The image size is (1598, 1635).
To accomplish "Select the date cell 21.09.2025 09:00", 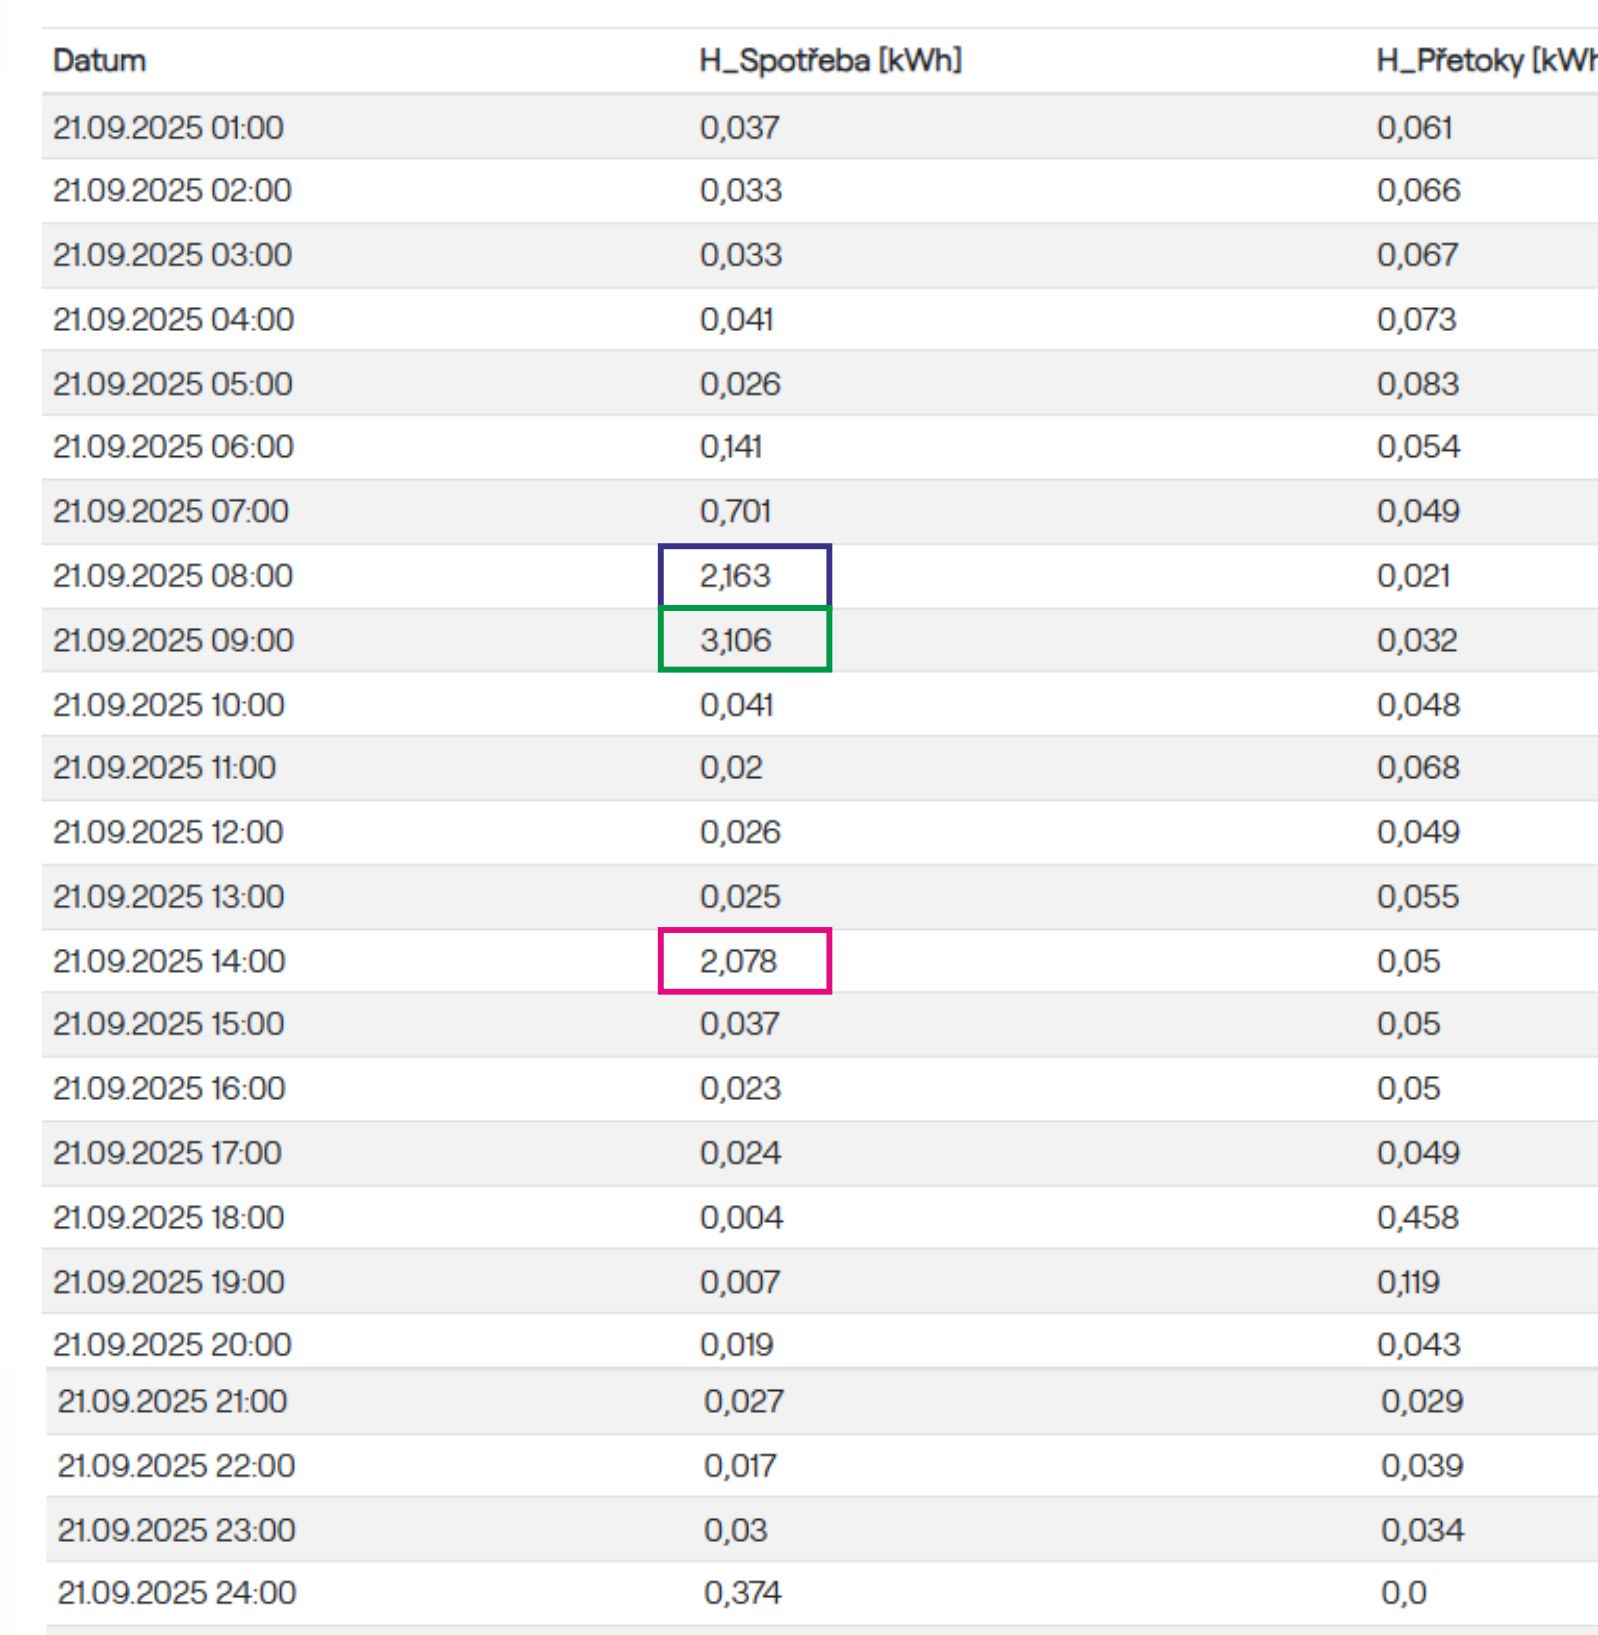I will (173, 640).
